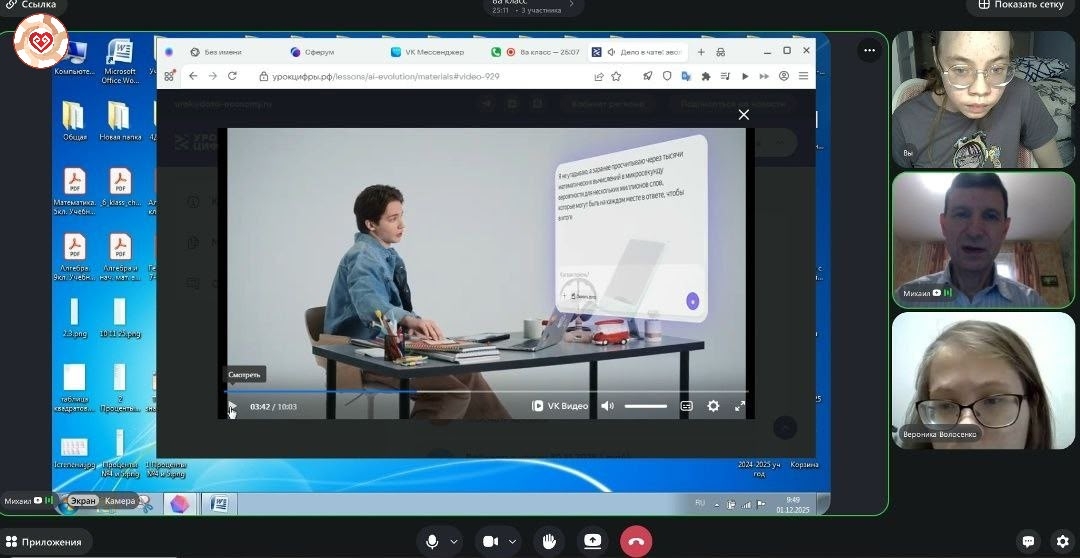Click the video player fullscreen icon
Viewport: 1080px width, 558px height.
(x=740, y=406)
